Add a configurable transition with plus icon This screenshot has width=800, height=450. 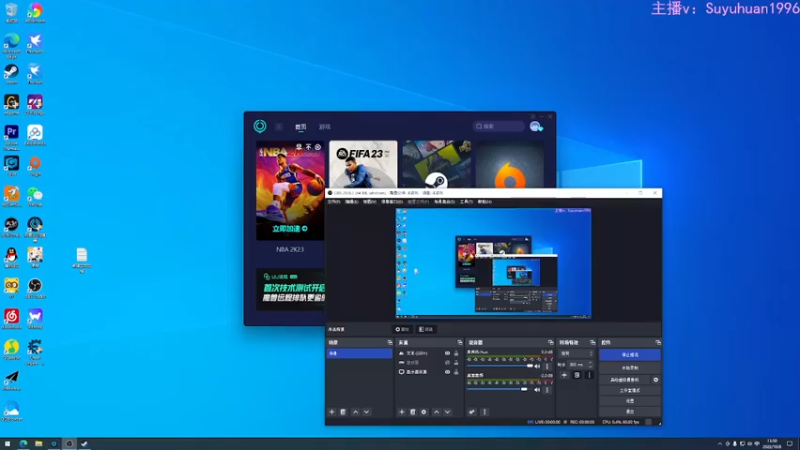[x=564, y=375]
